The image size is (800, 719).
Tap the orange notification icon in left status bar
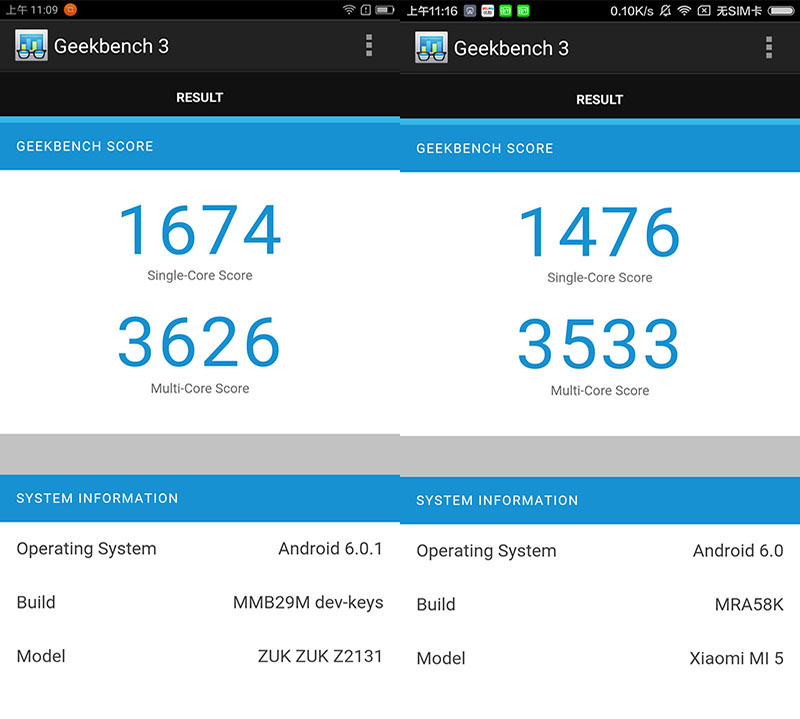70,10
